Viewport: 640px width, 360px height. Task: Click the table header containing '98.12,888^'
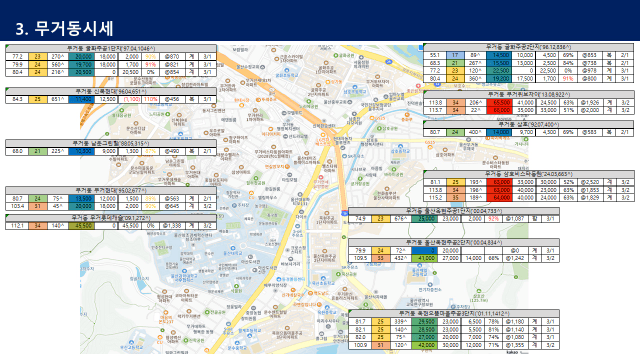coord(529,47)
